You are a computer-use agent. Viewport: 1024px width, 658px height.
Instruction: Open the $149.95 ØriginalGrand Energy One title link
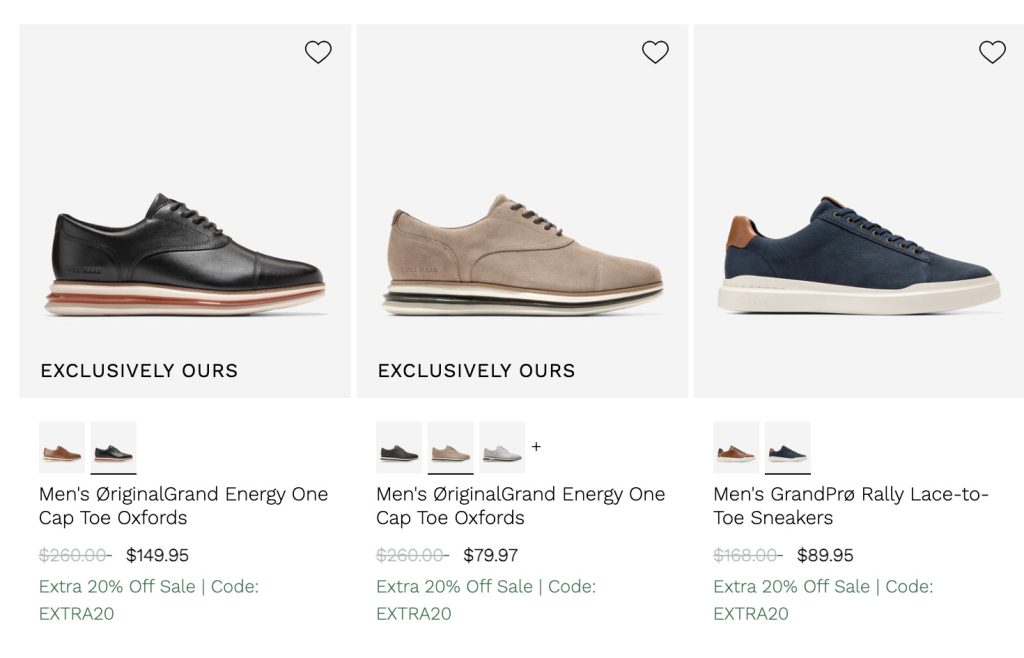pyautogui.click(x=183, y=505)
